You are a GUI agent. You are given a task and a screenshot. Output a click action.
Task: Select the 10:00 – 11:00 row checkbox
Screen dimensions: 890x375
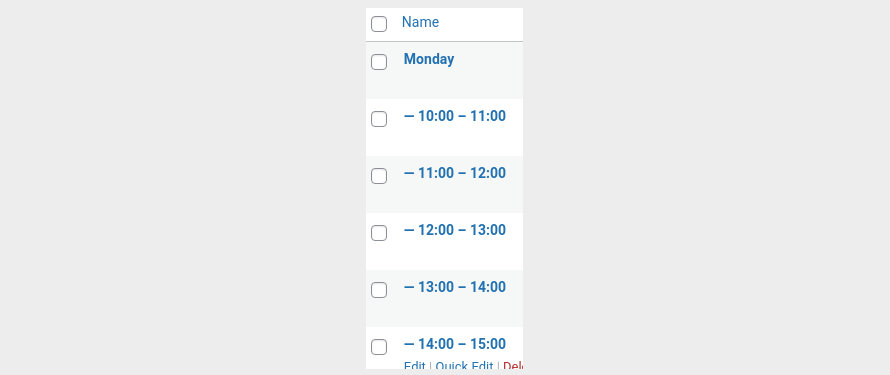(x=379, y=119)
